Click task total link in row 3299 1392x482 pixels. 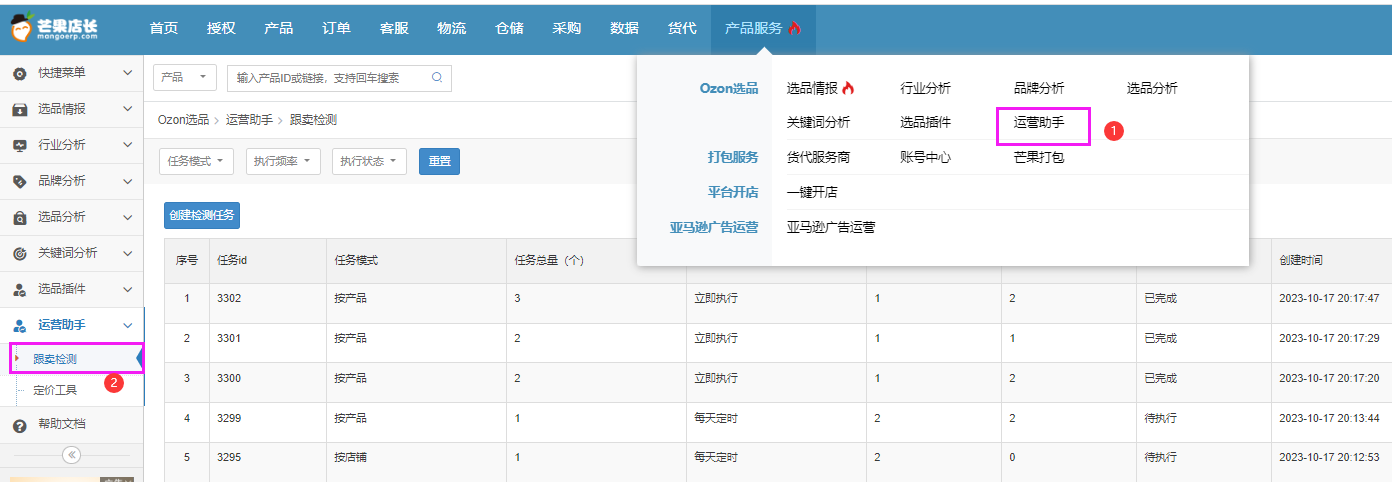(517, 418)
